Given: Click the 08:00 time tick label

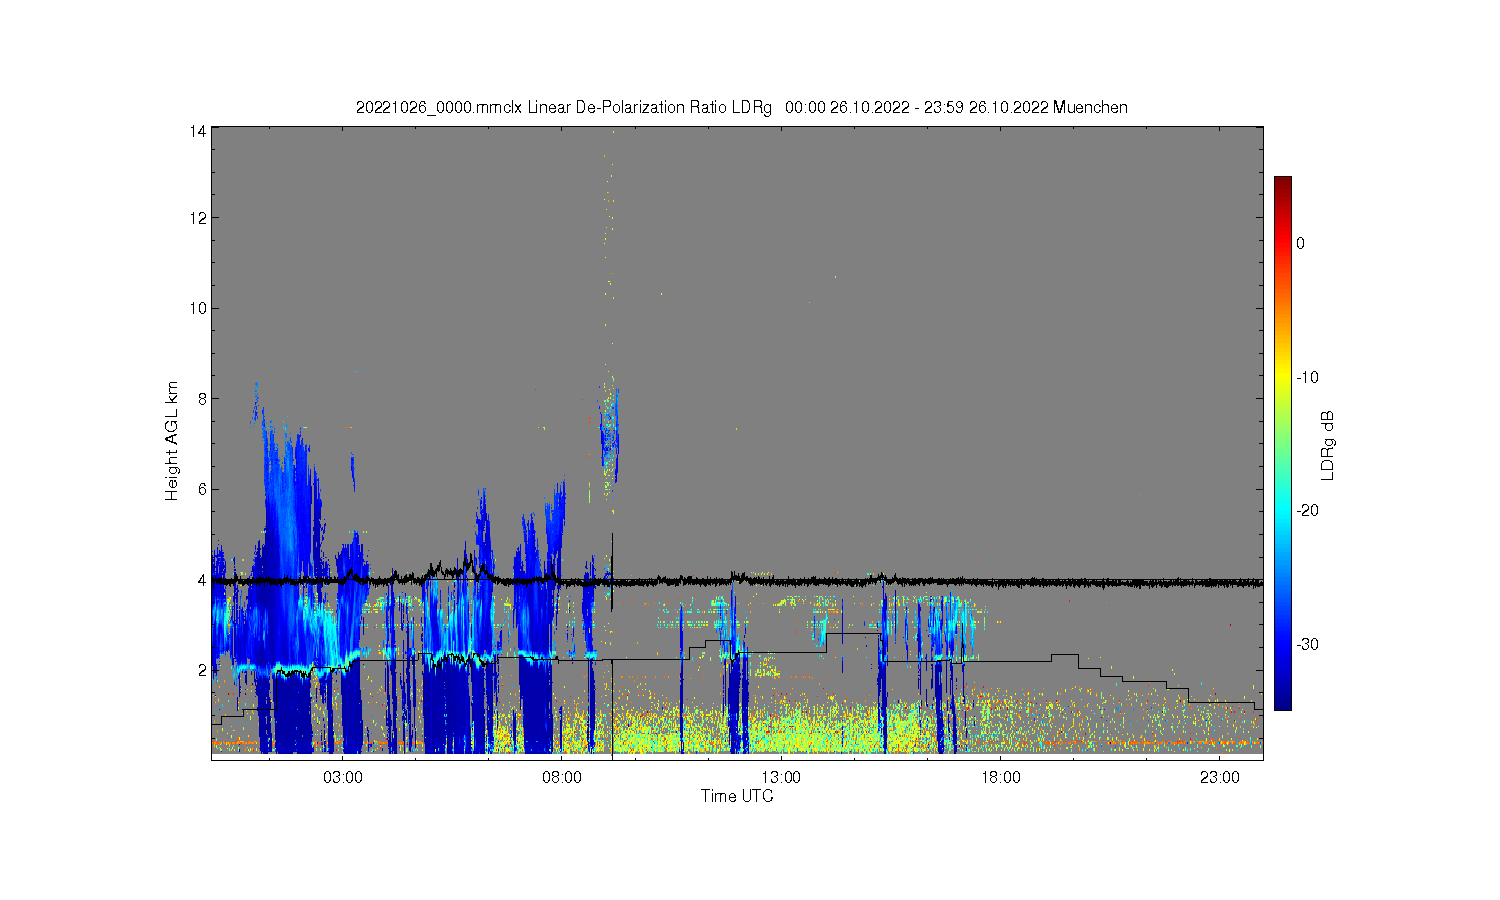Looking at the screenshot, I should (562, 778).
